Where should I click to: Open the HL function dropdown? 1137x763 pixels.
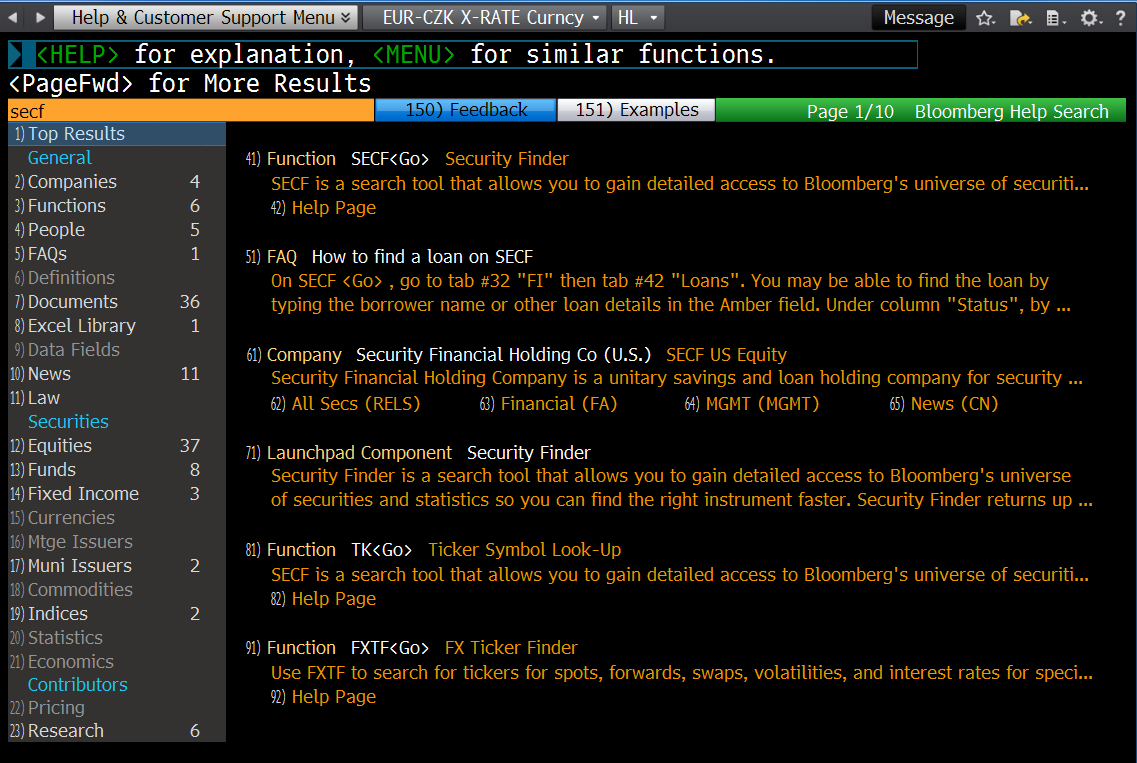coord(638,17)
